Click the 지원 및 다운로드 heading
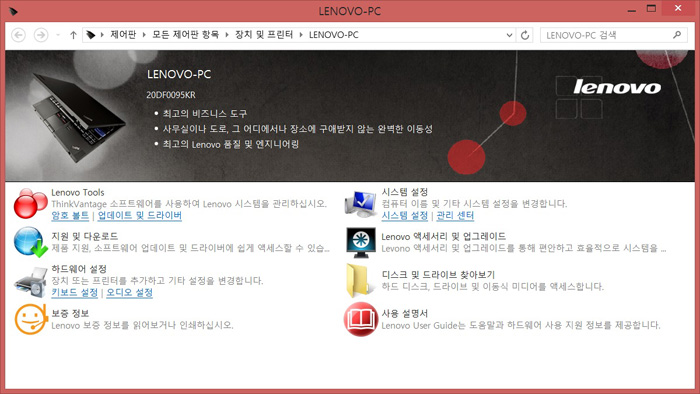 point(85,236)
